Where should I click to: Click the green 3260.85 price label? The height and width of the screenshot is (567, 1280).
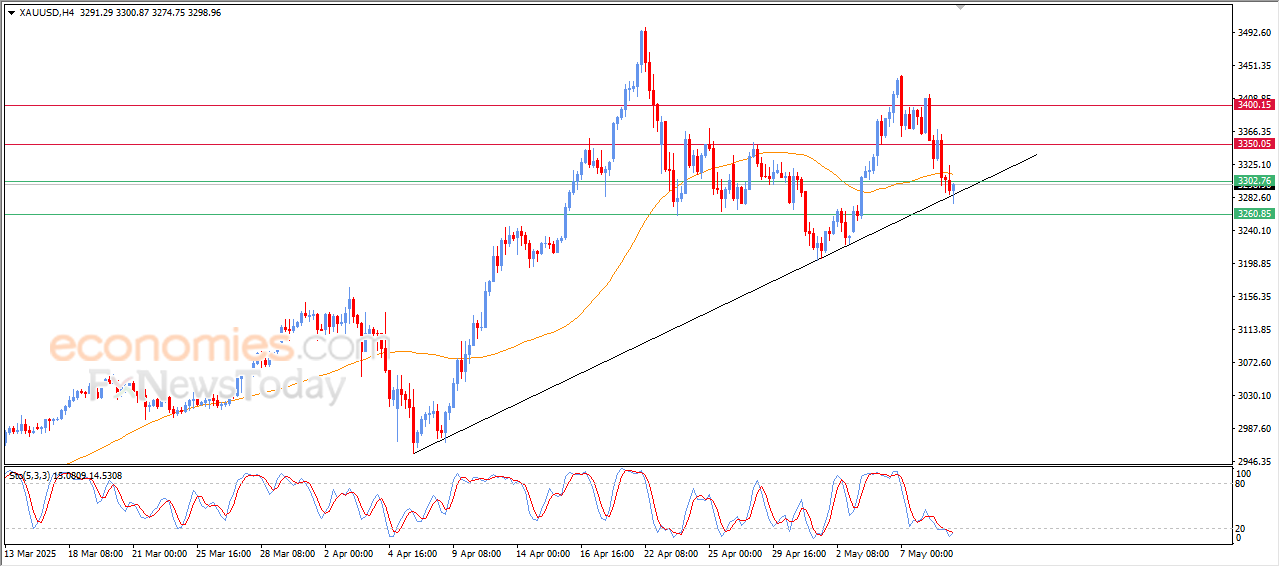(1253, 214)
